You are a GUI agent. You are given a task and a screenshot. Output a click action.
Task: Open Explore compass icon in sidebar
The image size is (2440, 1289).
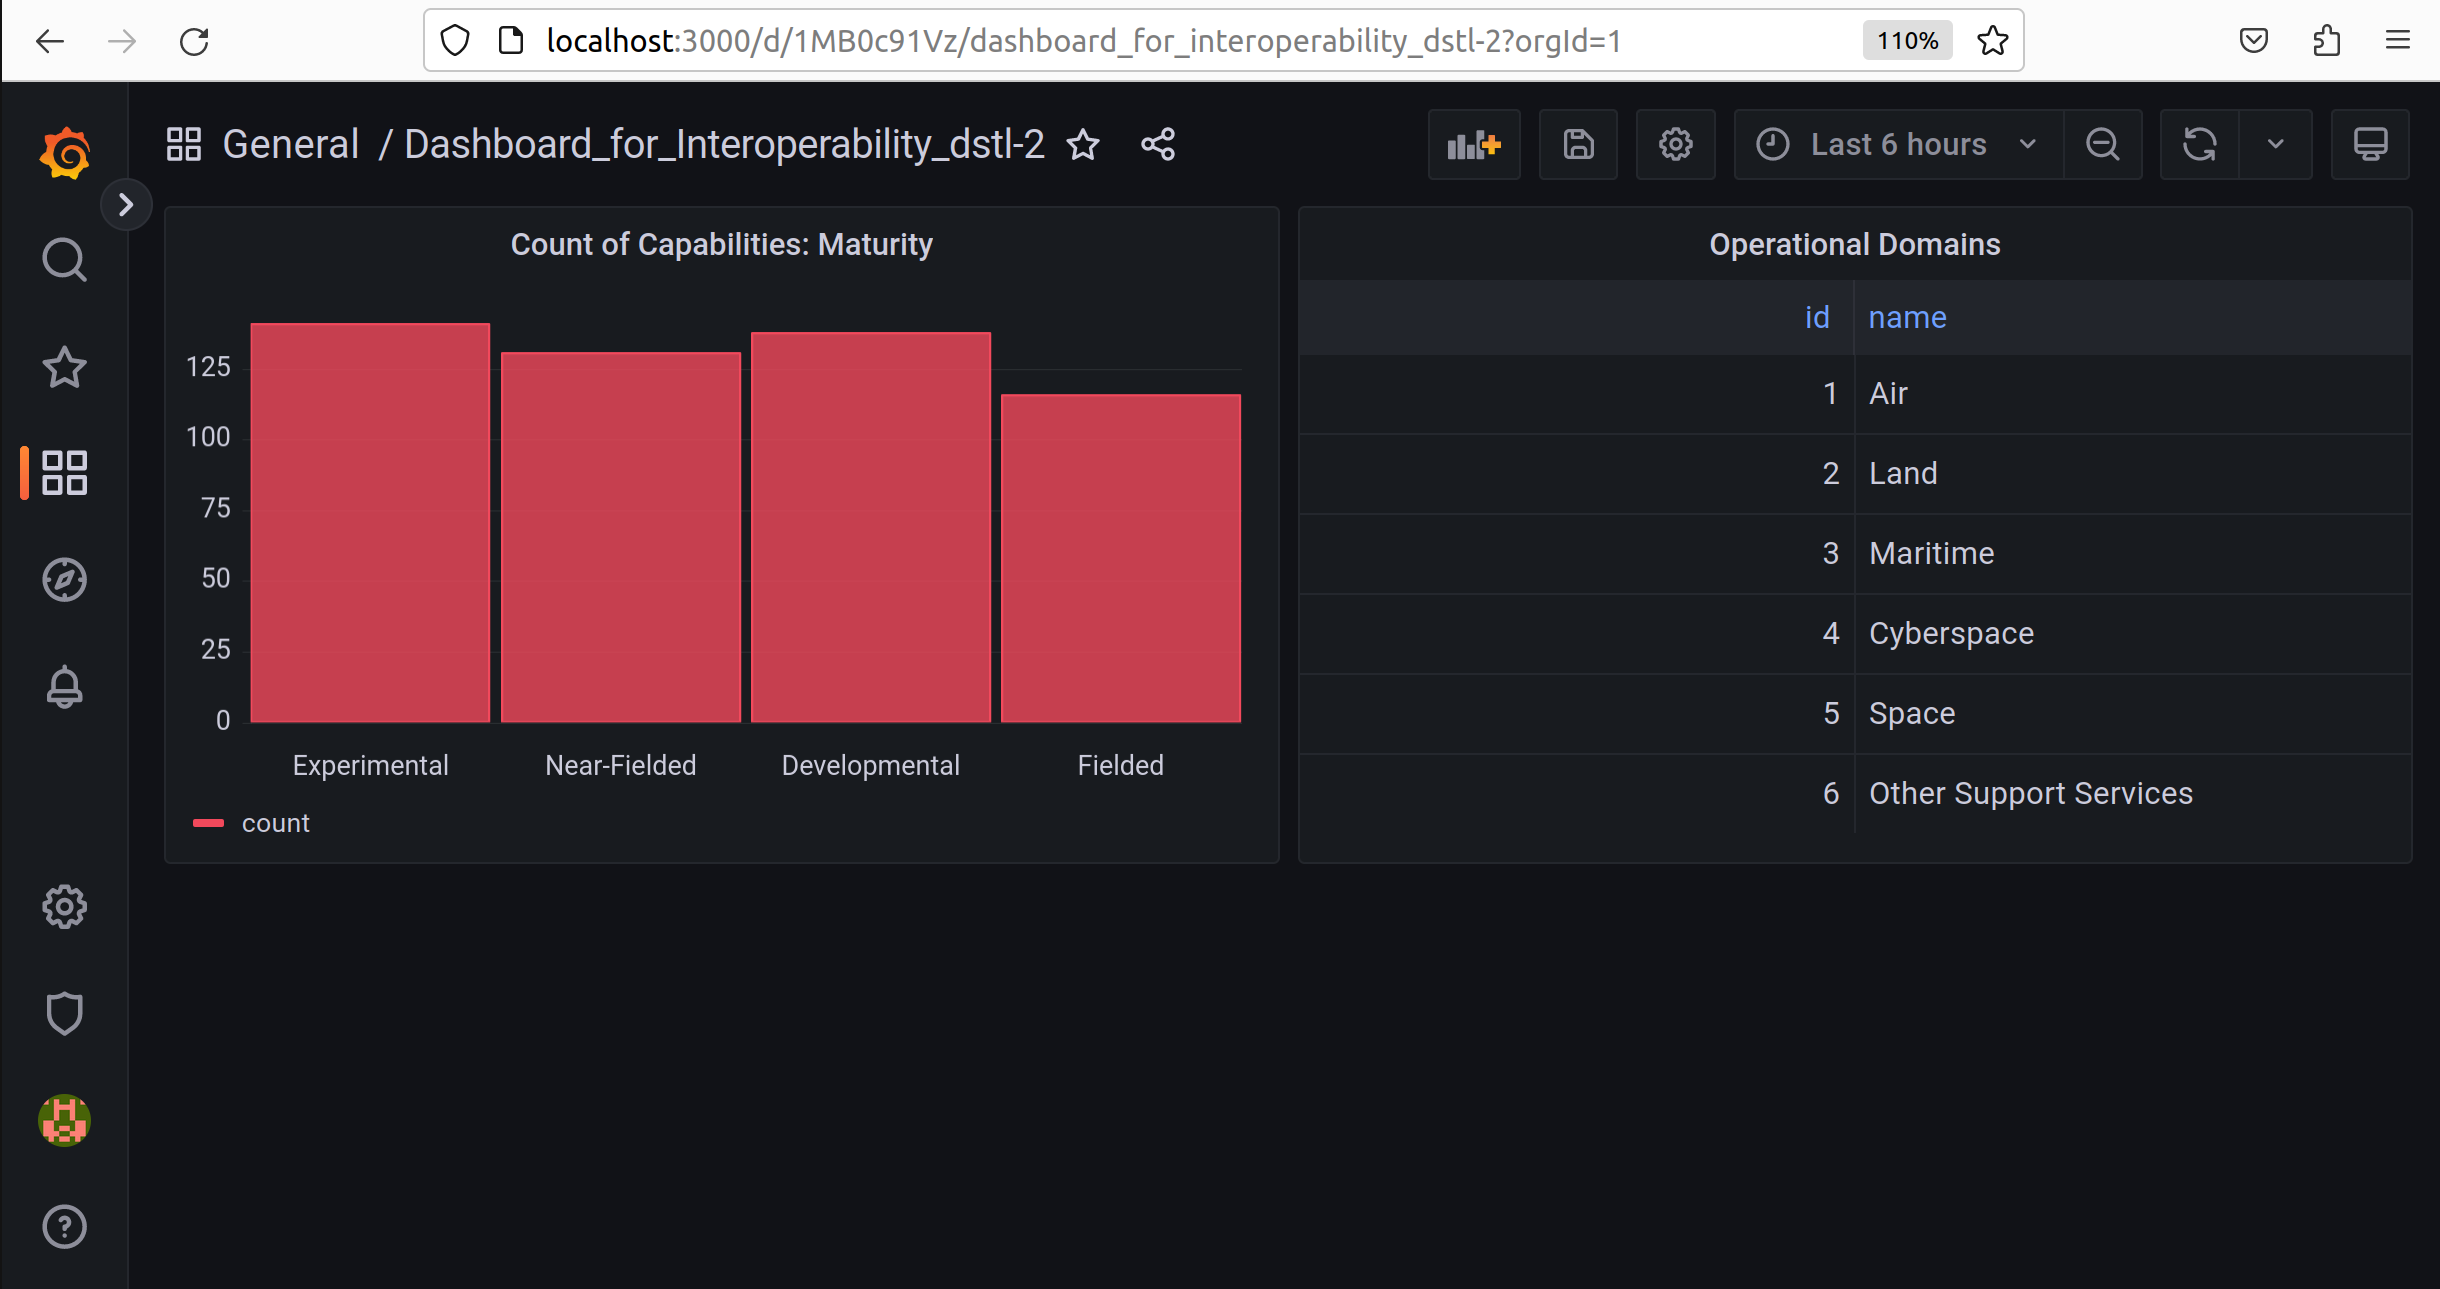[x=65, y=580]
